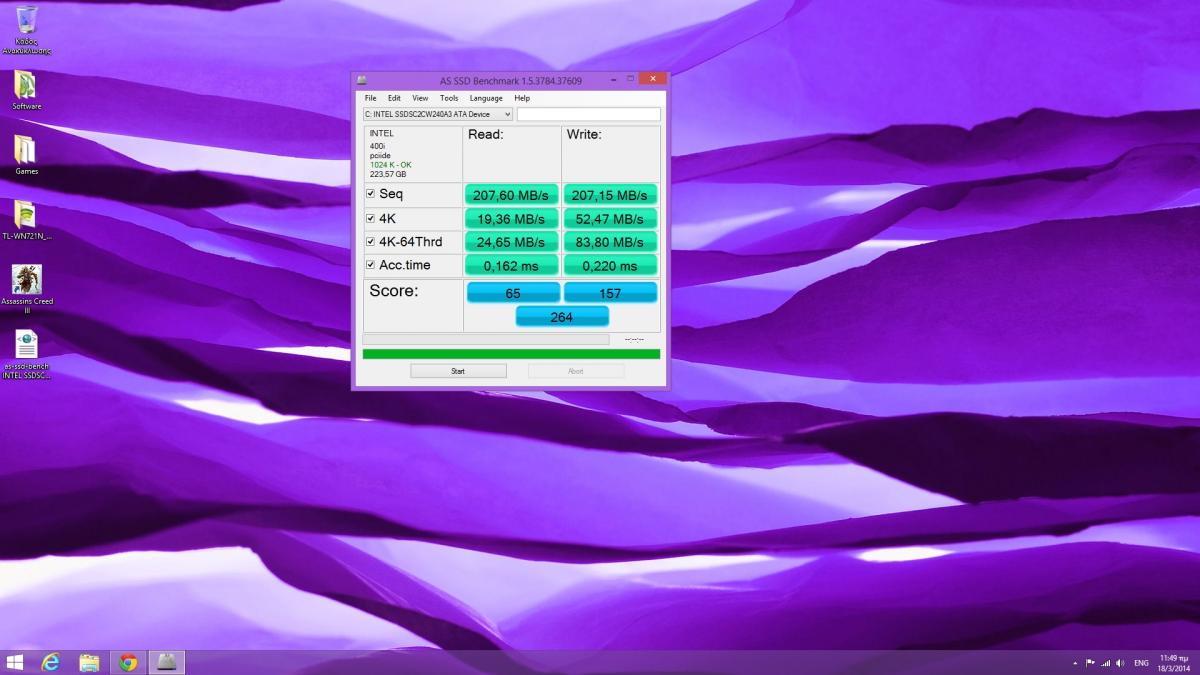Screen dimensions: 1200x675
Task: Open the View menu
Action: click(420, 98)
